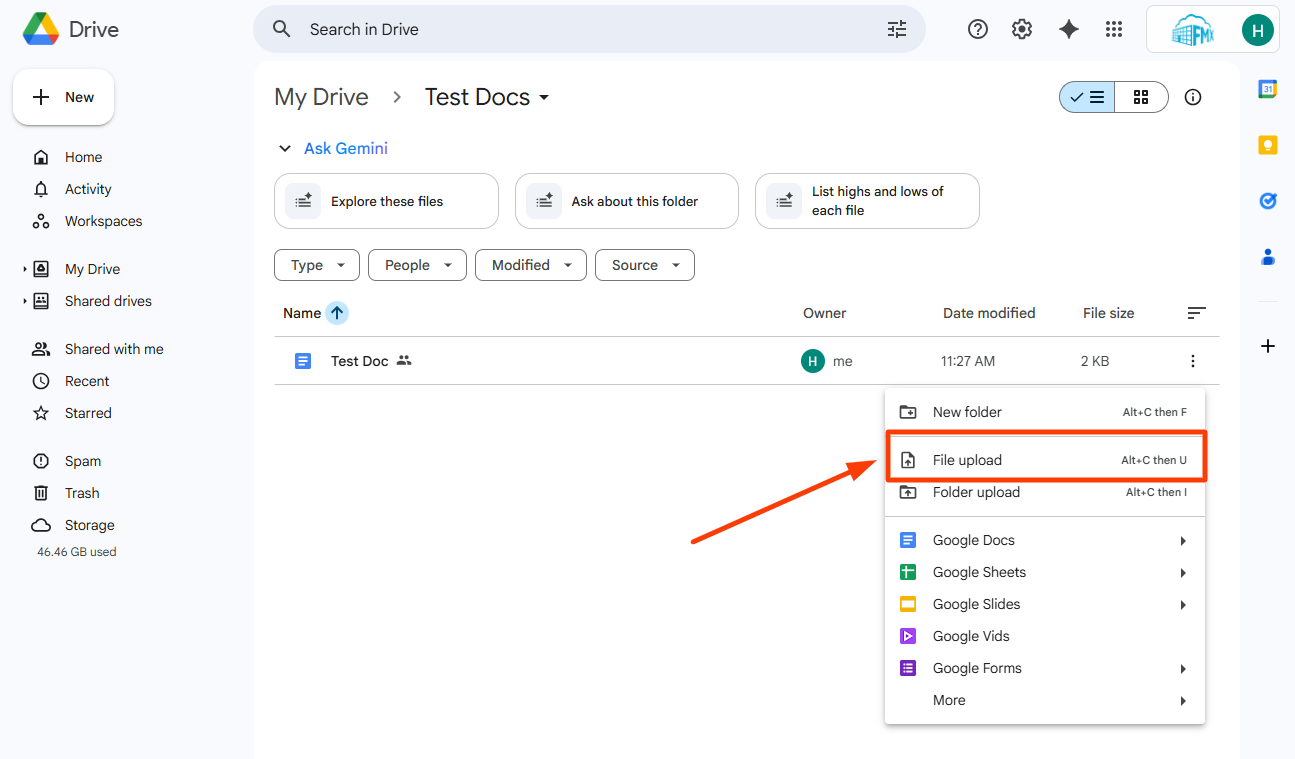
Task: Open Google Keep side panel icon
Action: (1268, 145)
